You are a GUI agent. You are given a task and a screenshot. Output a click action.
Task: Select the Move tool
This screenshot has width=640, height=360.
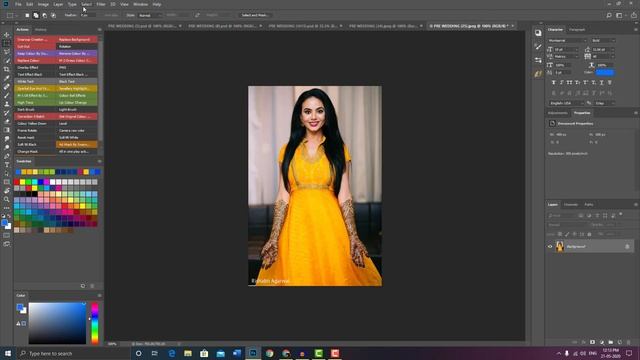7,35
